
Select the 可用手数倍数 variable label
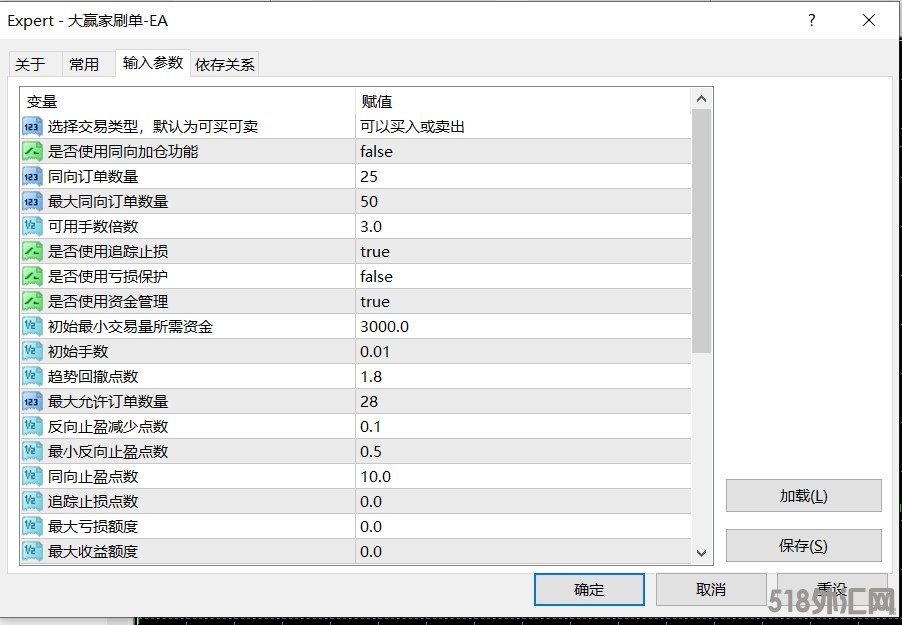pyautogui.click(x=93, y=226)
